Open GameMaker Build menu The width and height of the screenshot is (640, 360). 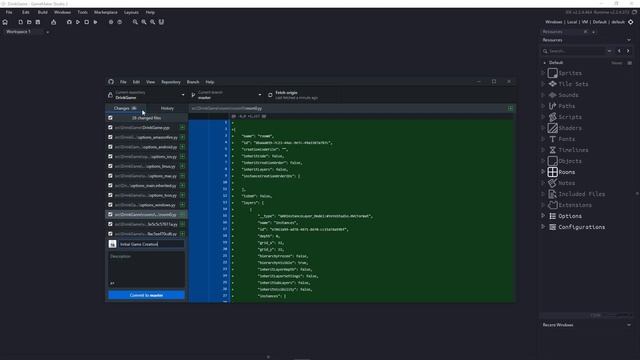[x=42, y=13]
